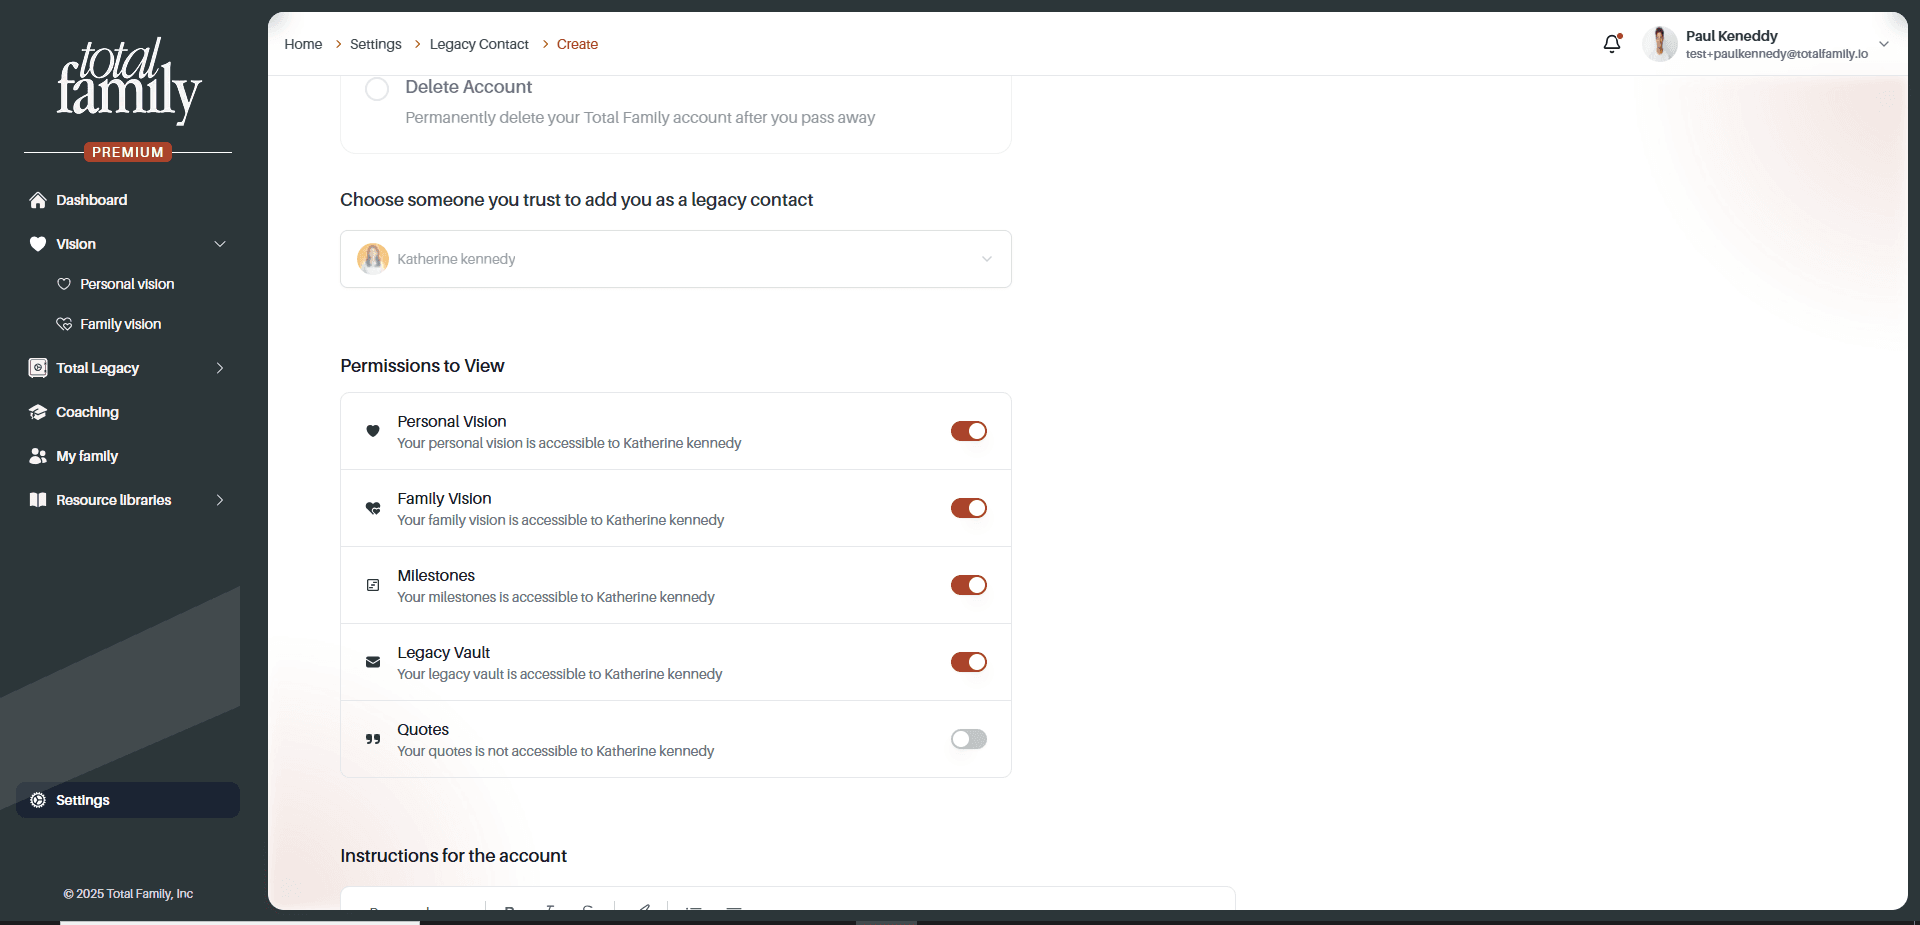The image size is (1920, 925).
Task: Click the Family vision hearts icon
Action: pyautogui.click(x=64, y=324)
